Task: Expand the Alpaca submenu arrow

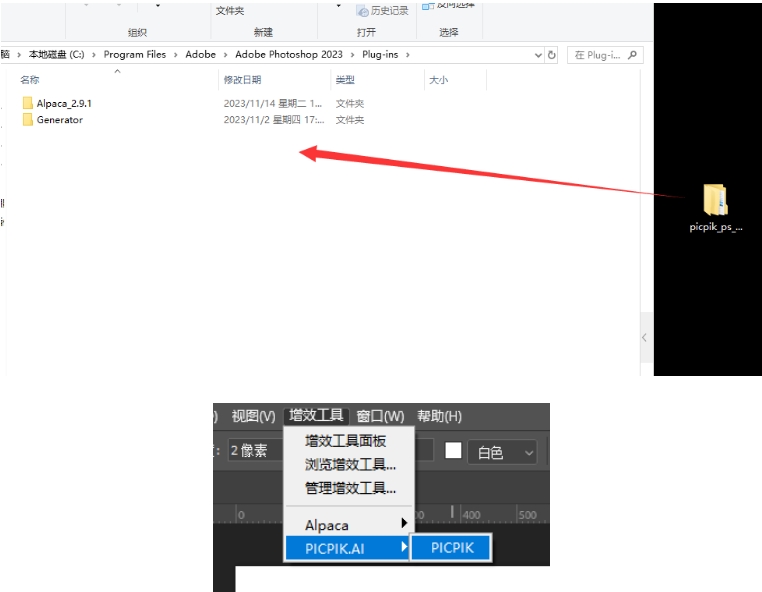Action: tap(404, 523)
